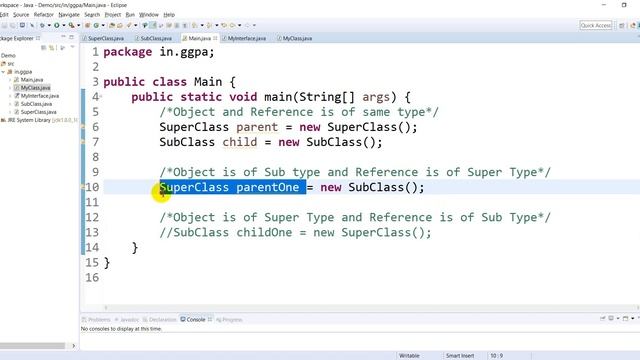Open the Problems view tab
The image size is (640, 360).
(97, 320)
